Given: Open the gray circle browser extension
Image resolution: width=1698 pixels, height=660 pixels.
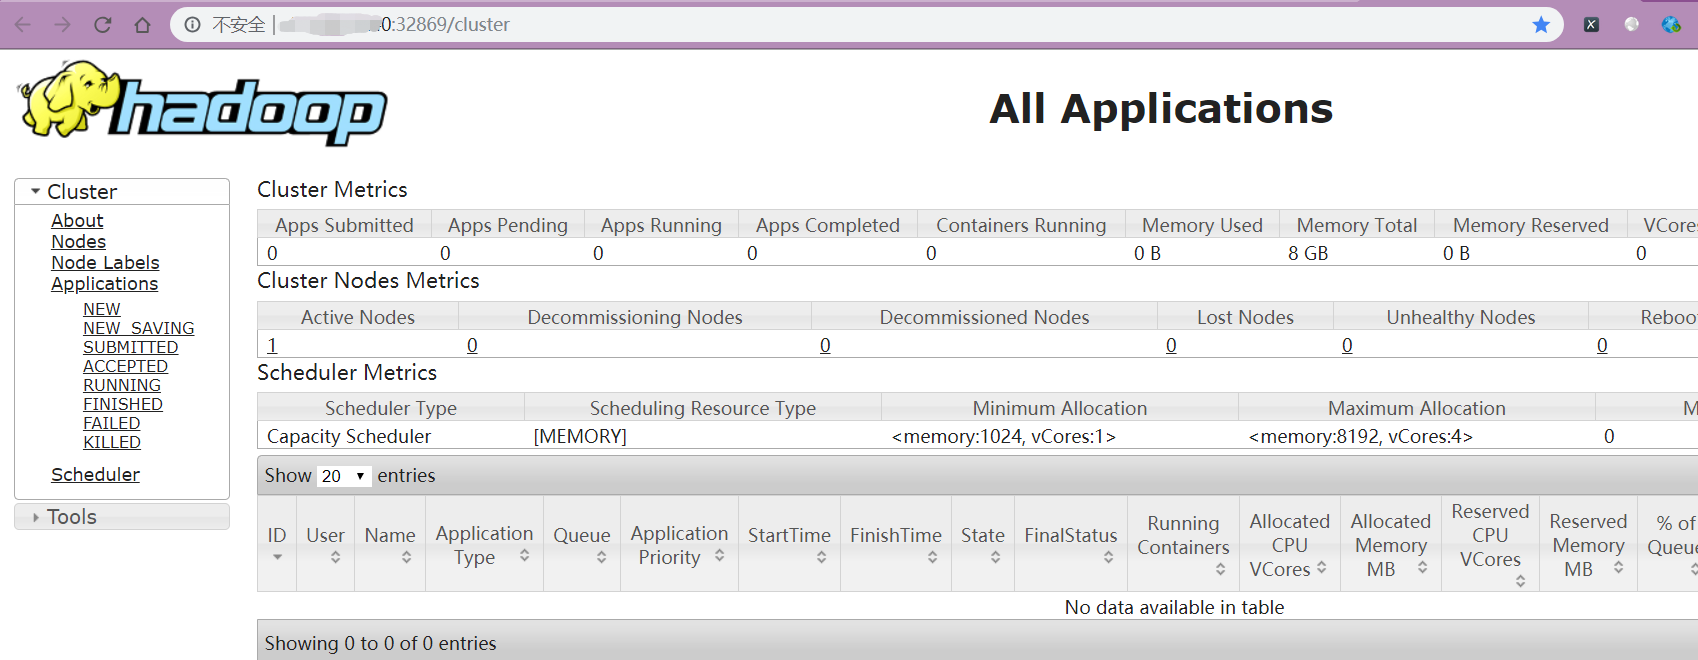Looking at the screenshot, I should (x=1632, y=24).
